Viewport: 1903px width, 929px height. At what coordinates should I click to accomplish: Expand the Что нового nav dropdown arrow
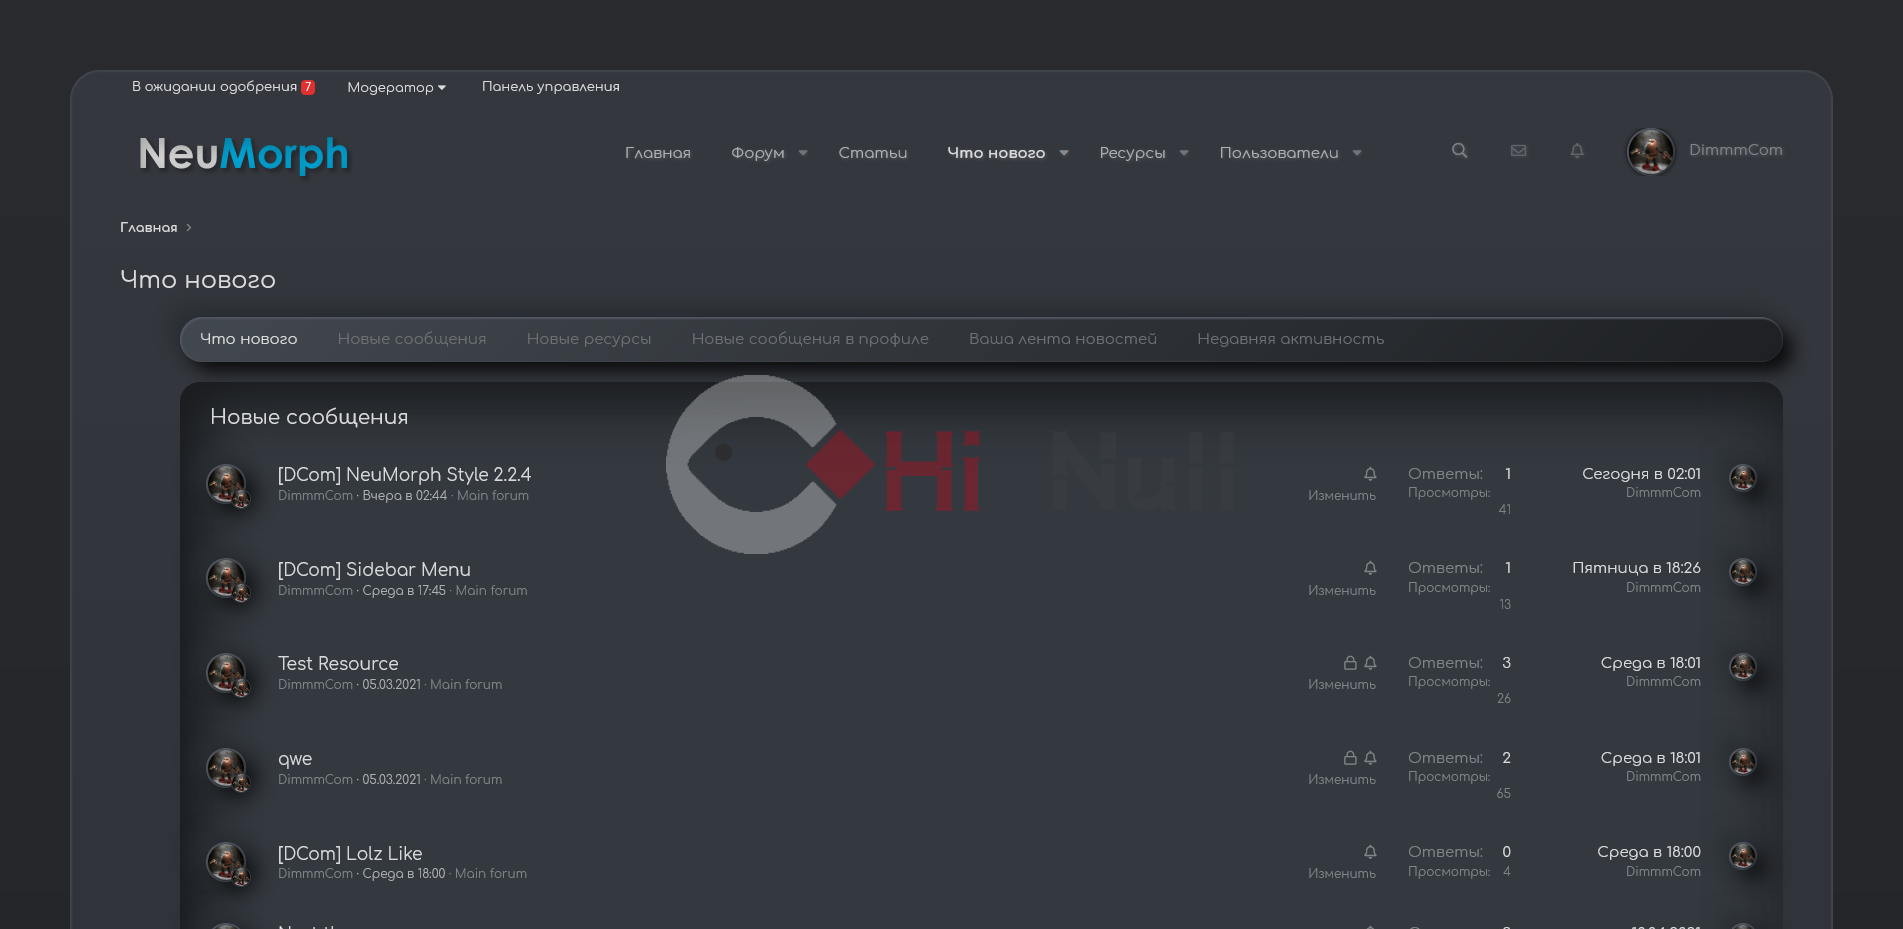click(x=1064, y=153)
